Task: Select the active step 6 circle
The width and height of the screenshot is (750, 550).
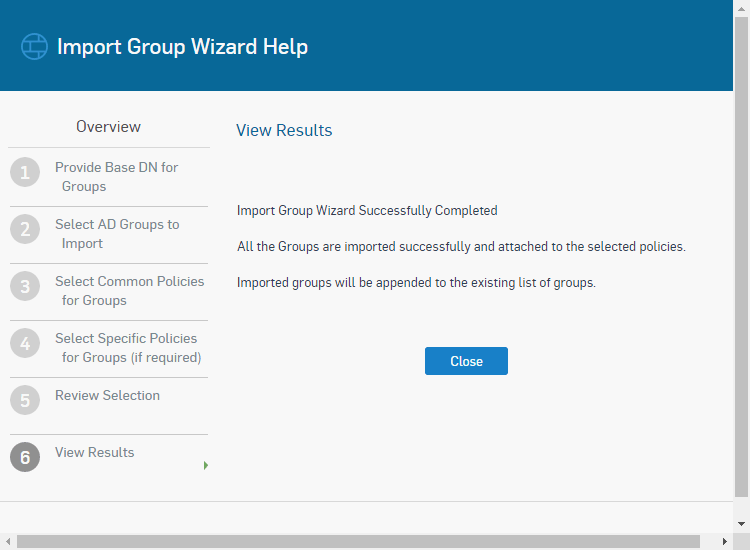Action: tap(25, 457)
